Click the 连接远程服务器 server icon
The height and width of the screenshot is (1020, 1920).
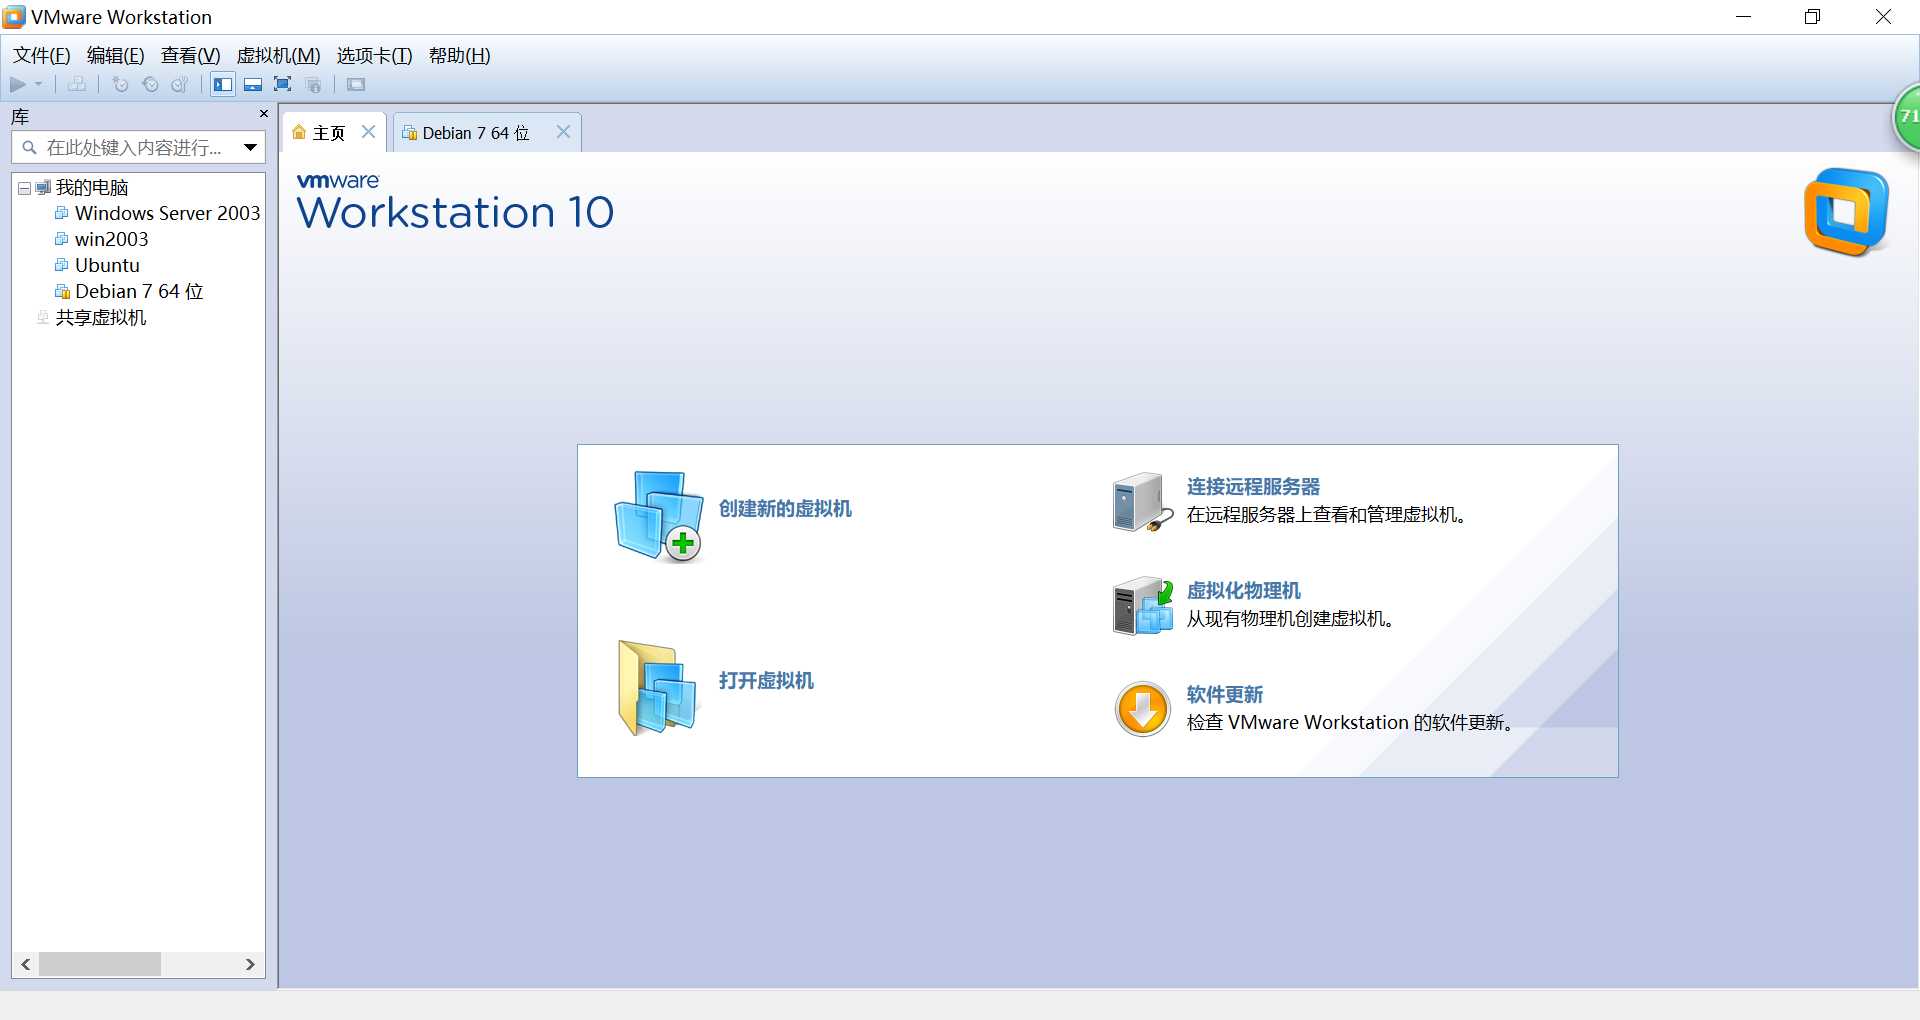(1142, 502)
